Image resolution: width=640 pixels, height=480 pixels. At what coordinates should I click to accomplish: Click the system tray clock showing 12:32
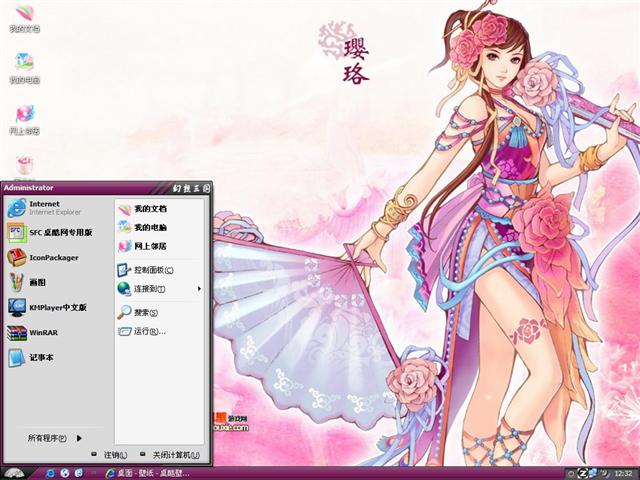click(x=623, y=472)
